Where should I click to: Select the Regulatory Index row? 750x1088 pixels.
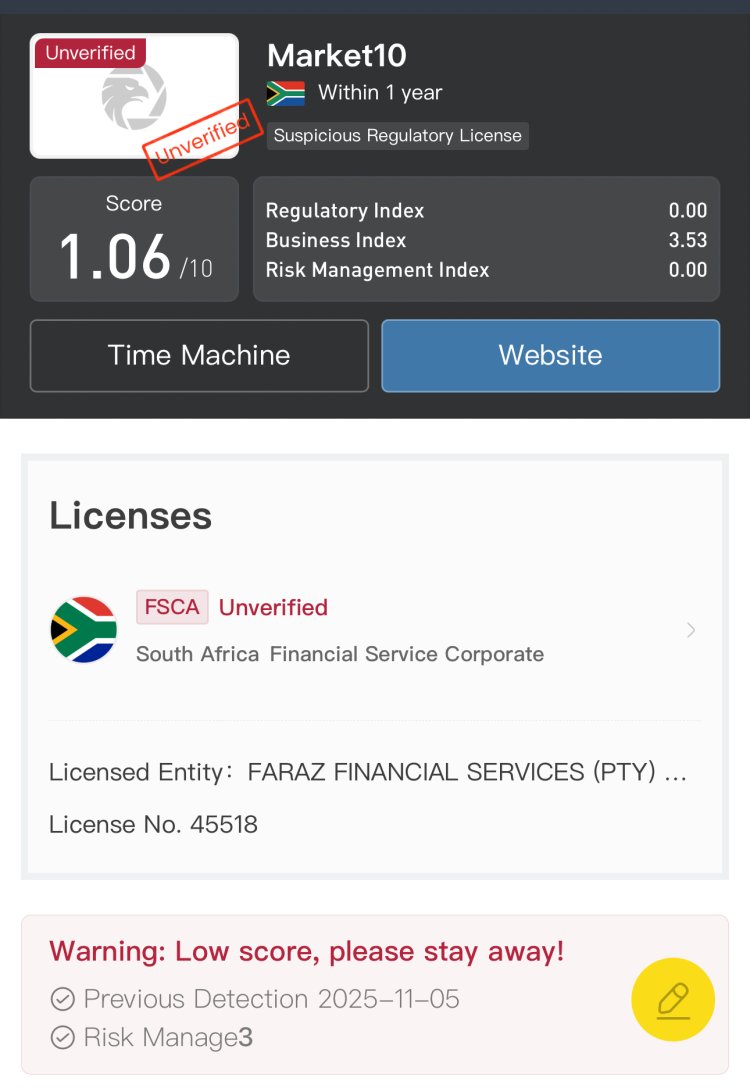click(486, 211)
